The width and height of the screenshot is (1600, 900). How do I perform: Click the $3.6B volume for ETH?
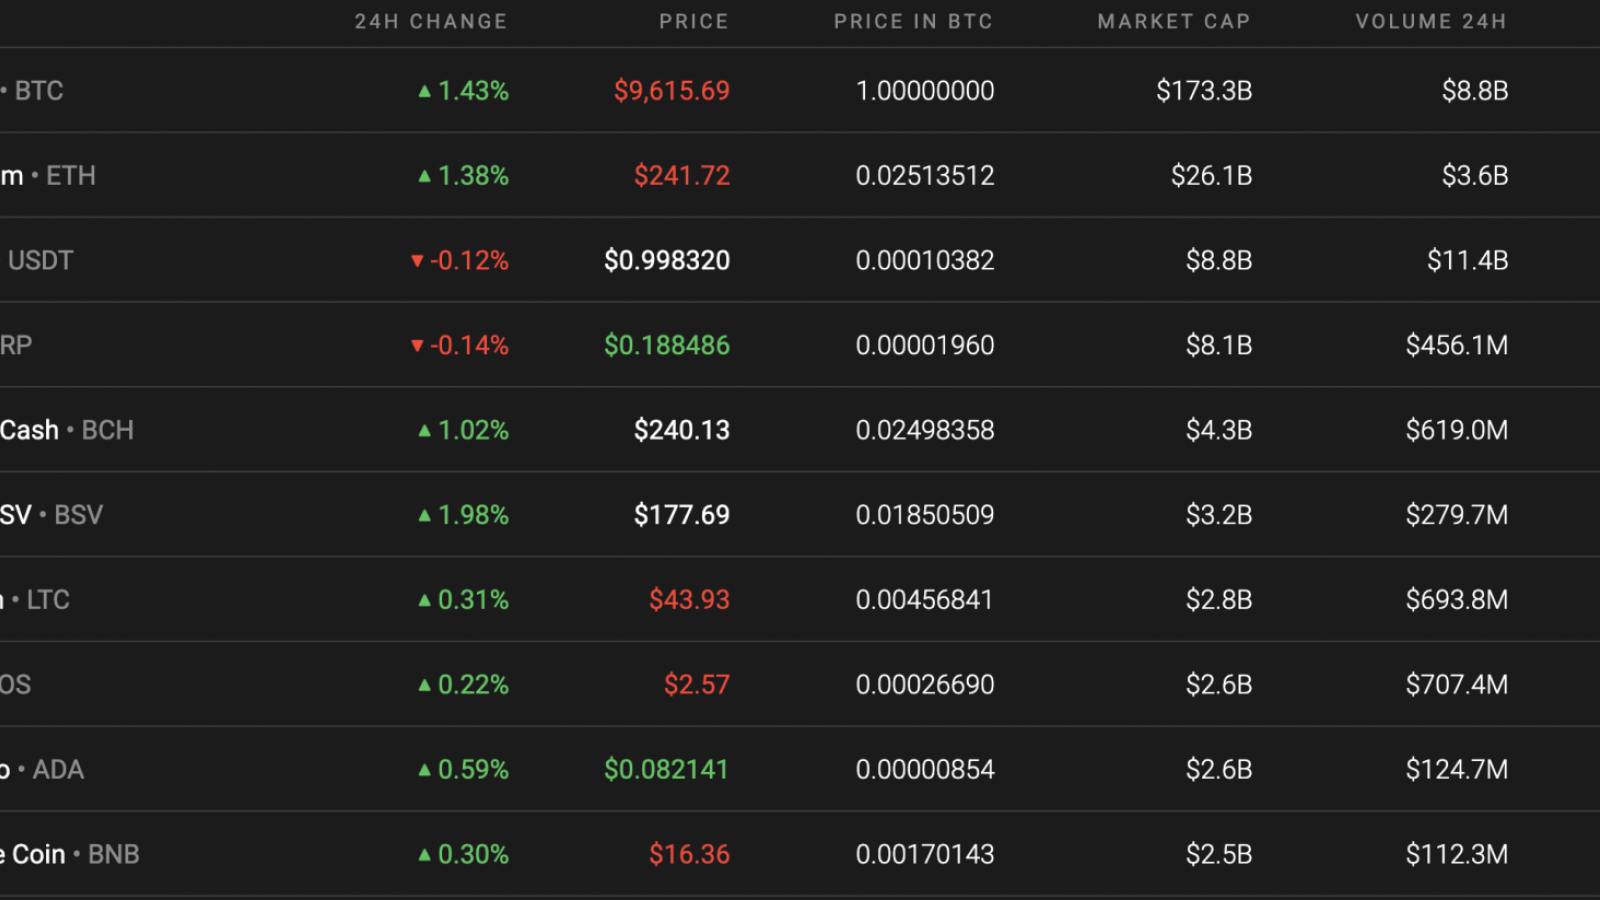(1475, 176)
